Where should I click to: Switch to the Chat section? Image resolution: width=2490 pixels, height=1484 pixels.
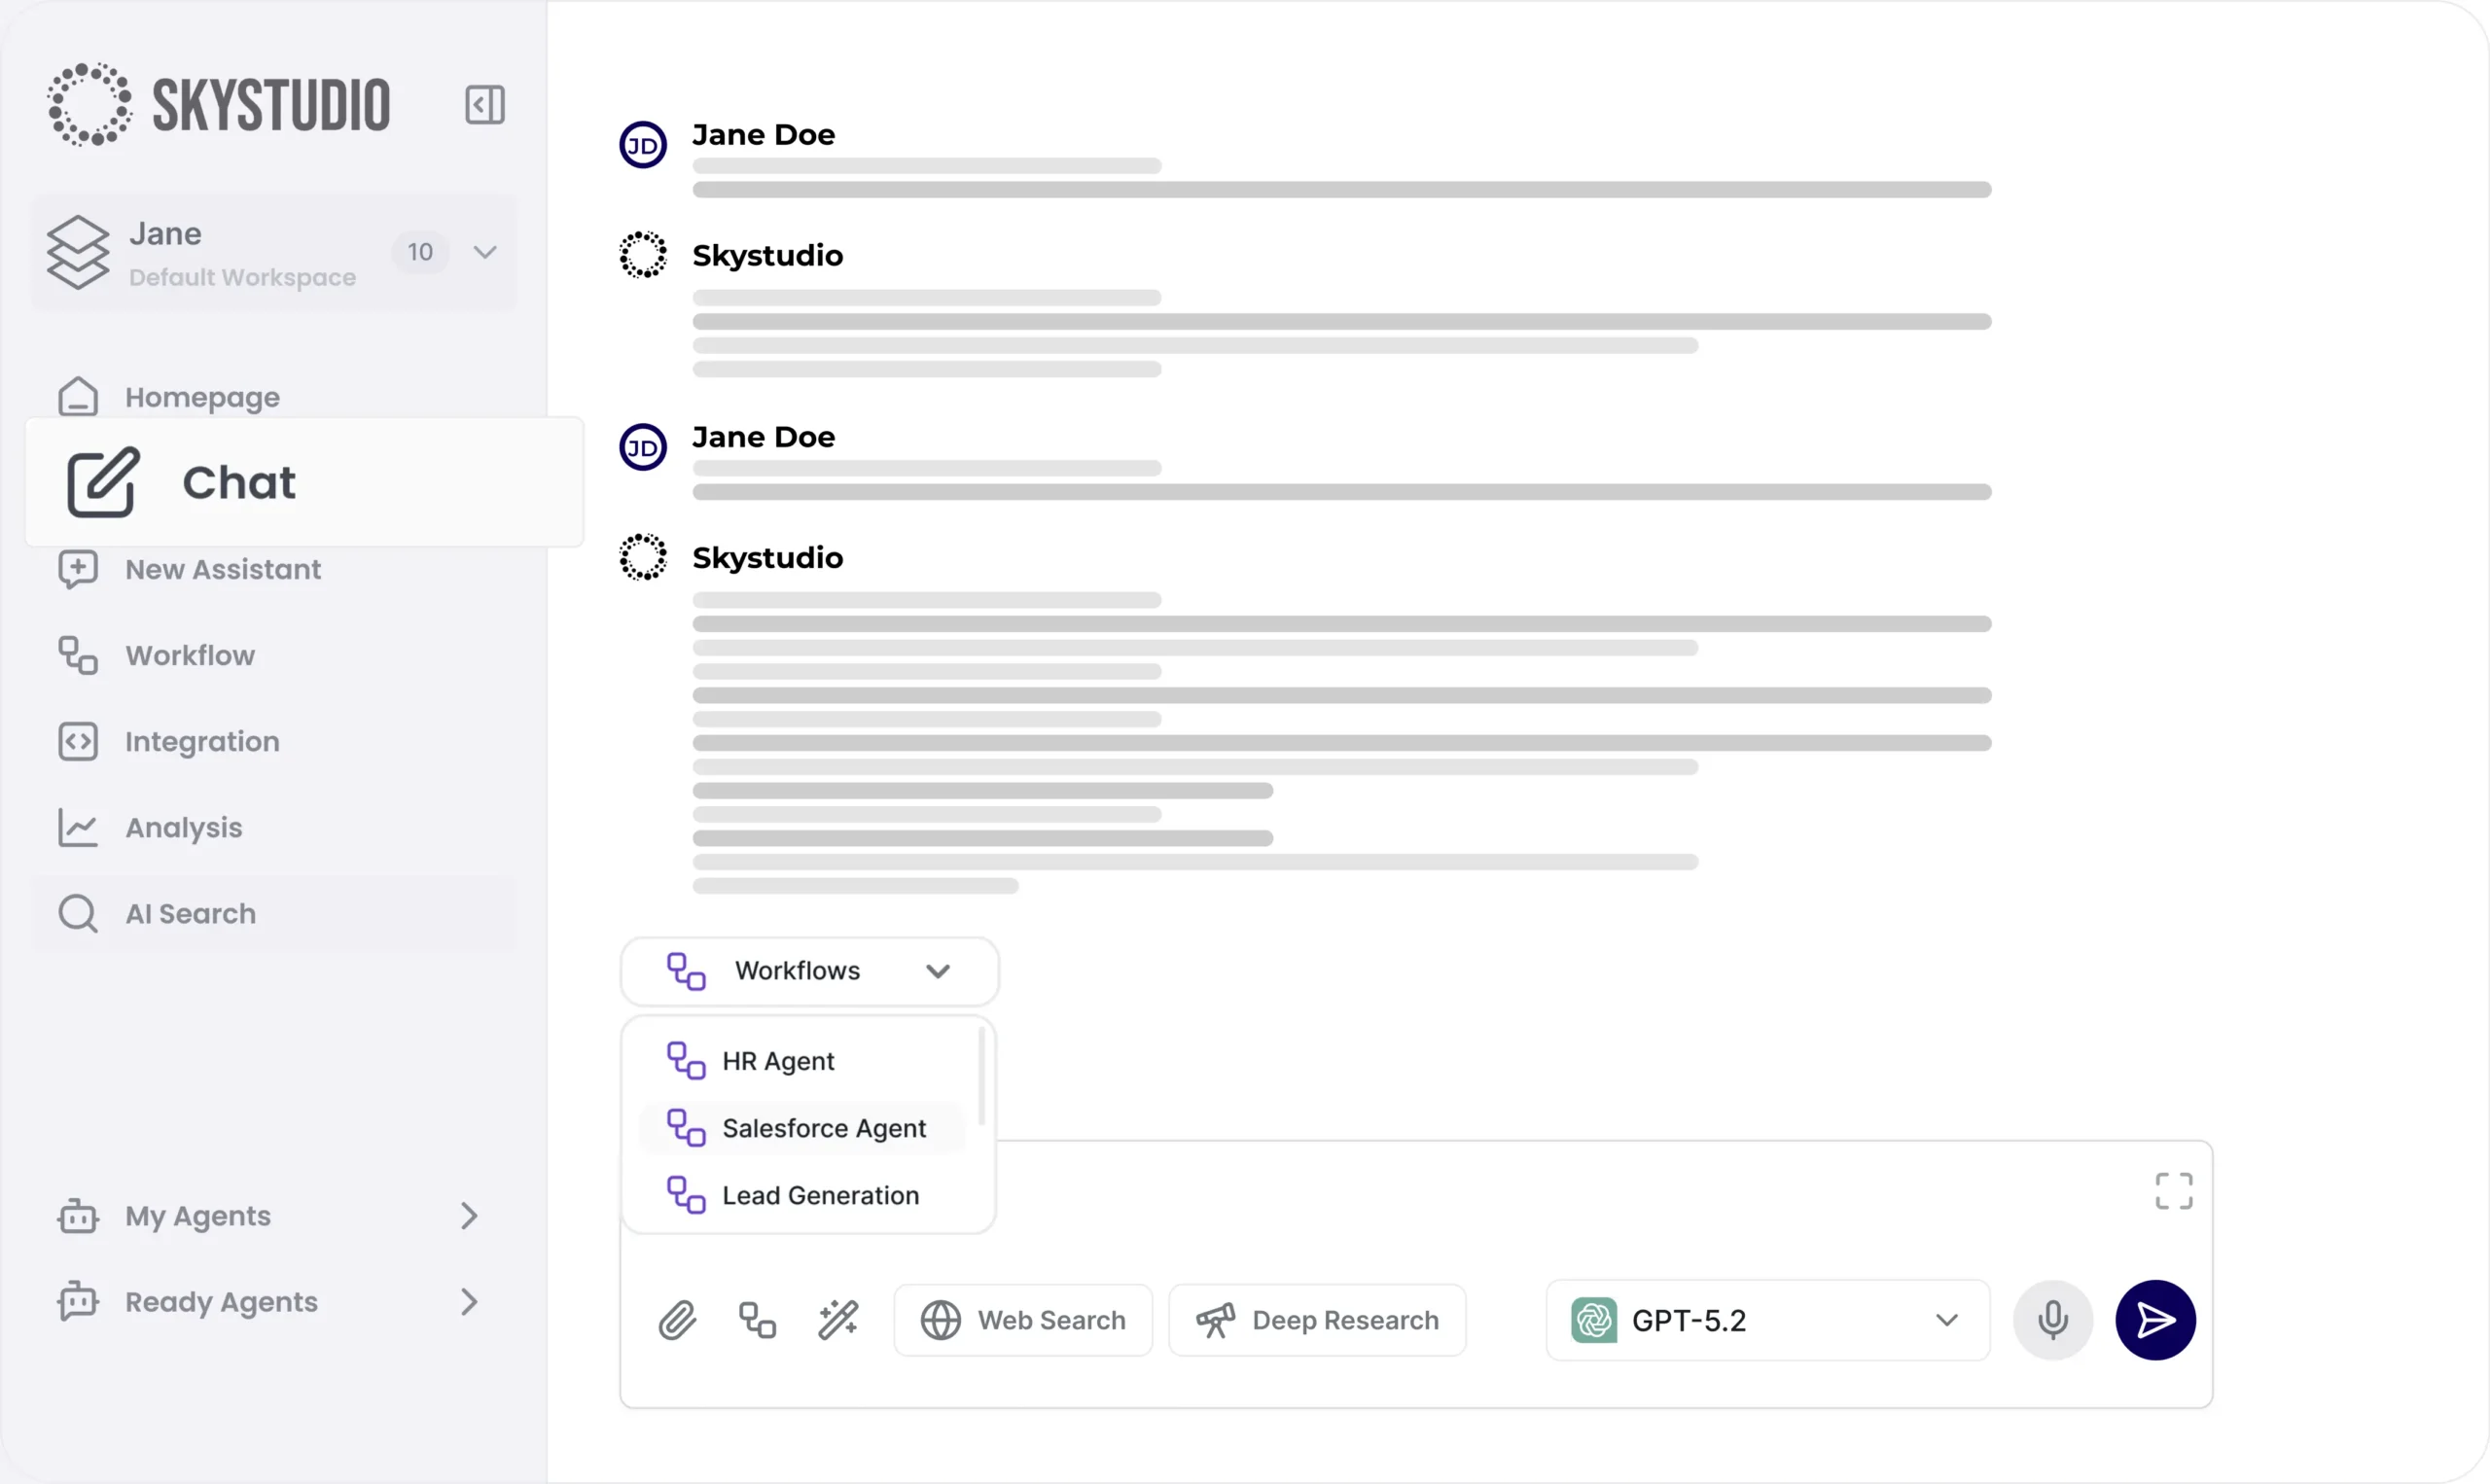[240, 483]
